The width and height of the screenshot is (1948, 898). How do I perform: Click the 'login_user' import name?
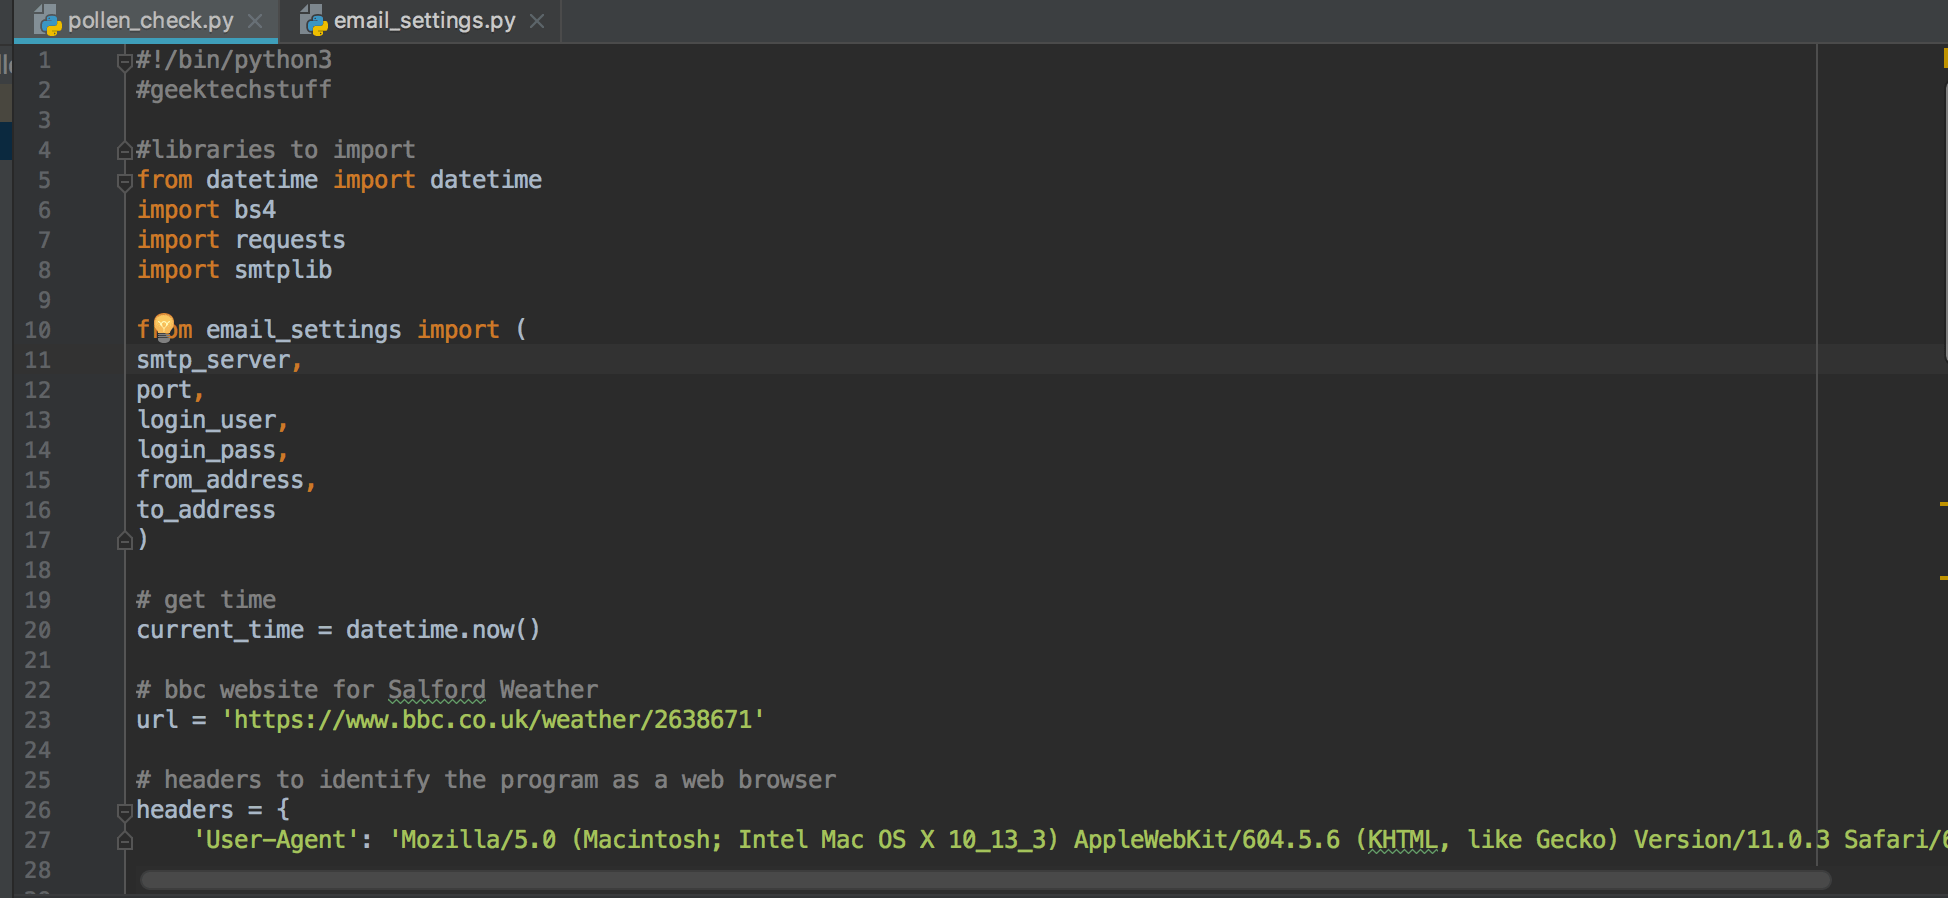206,420
